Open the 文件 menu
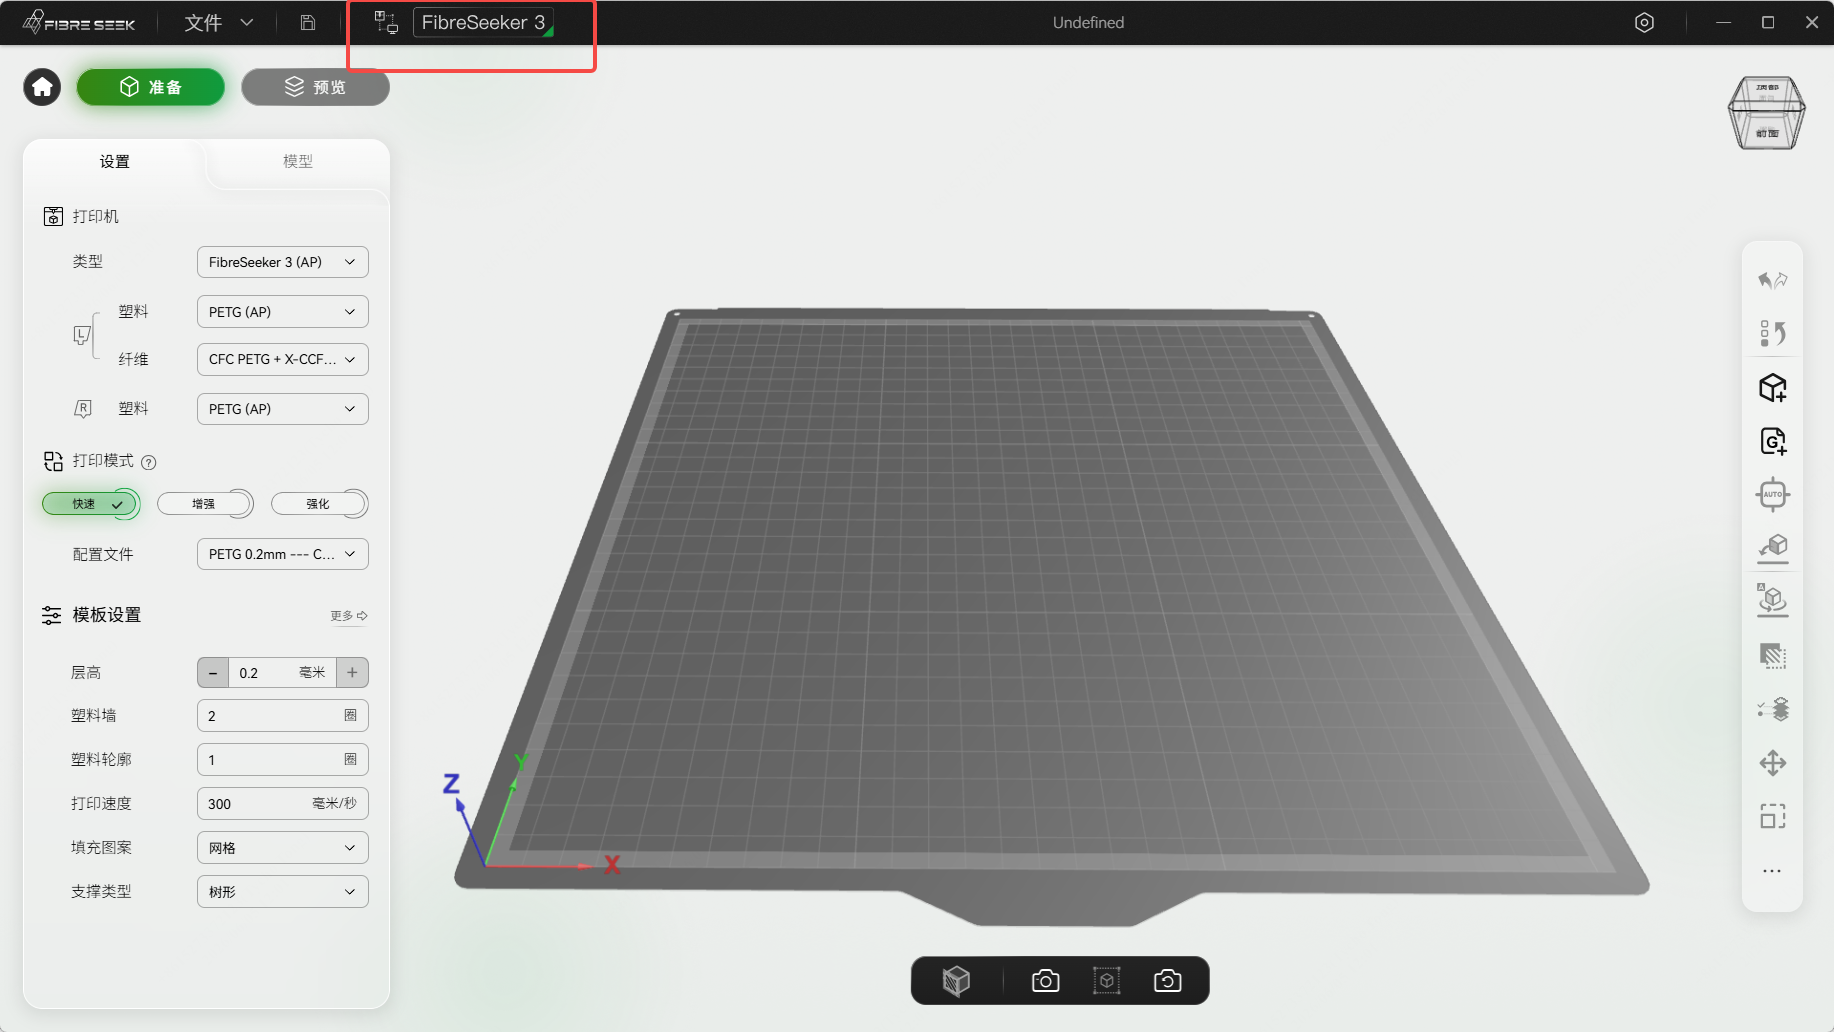The height and width of the screenshot is (1032, 1834). 219,22
